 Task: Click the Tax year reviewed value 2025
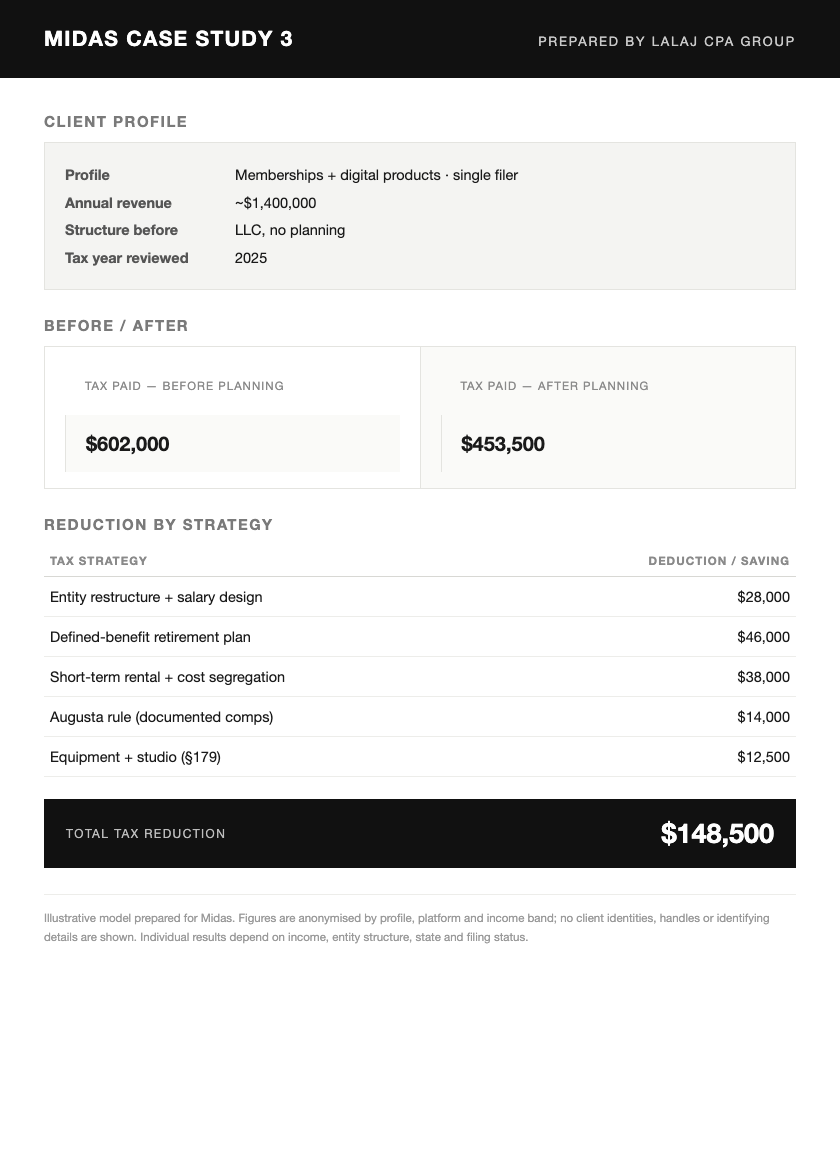pyautogui.click(x=251, y=258)
